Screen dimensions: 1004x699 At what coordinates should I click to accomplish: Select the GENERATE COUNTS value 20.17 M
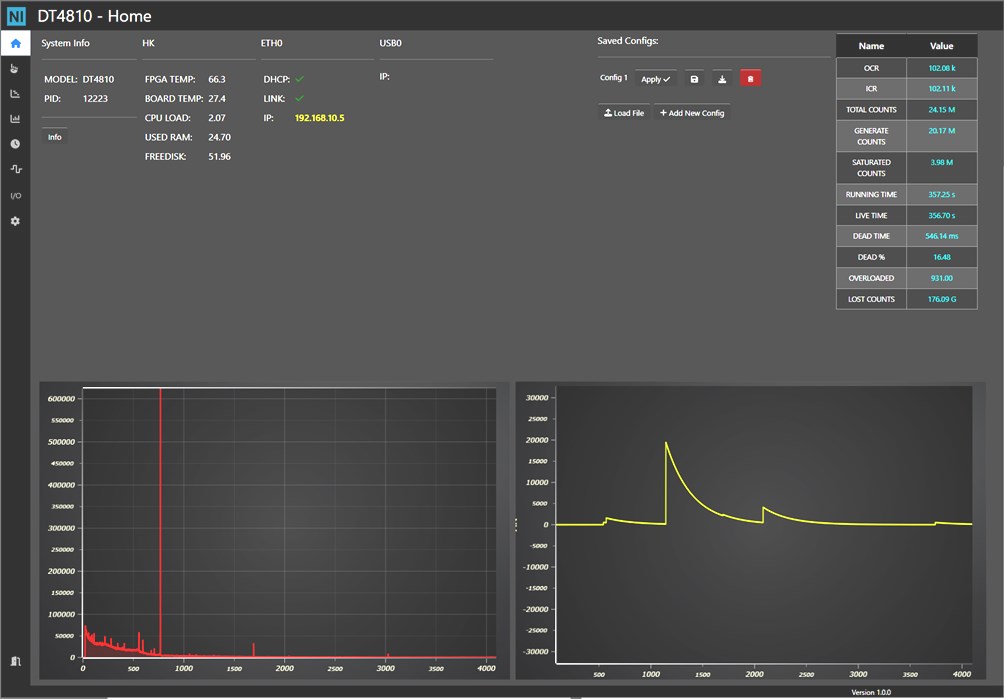point(942,131)
